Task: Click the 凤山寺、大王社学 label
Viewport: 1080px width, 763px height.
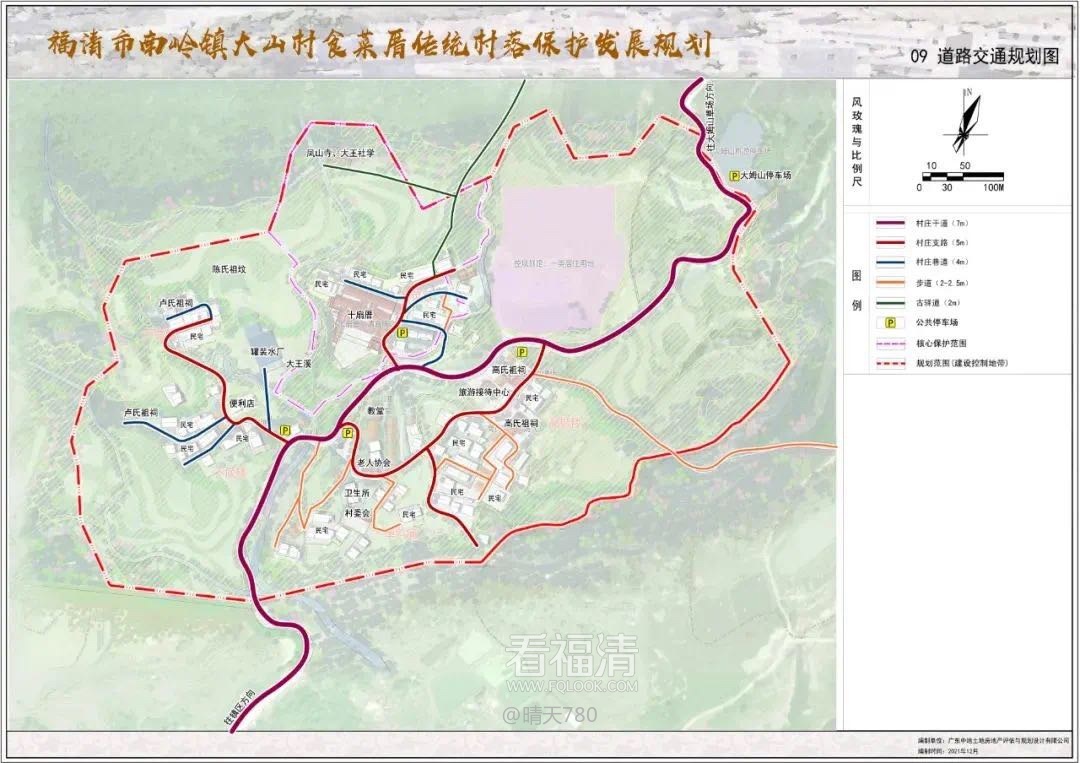Action: (340, 154)
